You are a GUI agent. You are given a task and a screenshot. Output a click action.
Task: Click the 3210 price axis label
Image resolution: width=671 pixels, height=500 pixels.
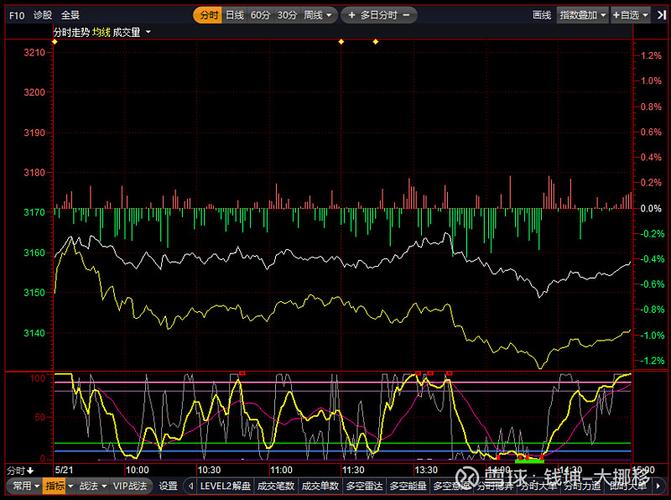click(34, 52)
